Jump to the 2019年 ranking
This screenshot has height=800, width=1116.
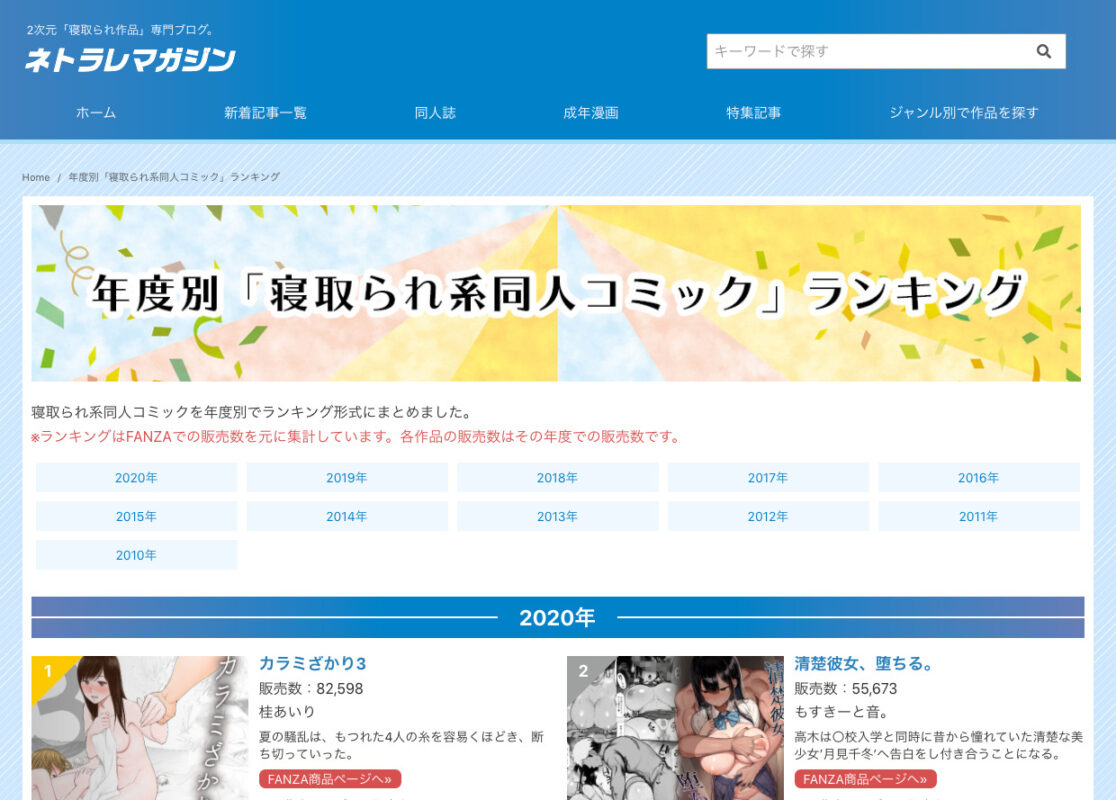pyautogui.click(x=347, y=478)
